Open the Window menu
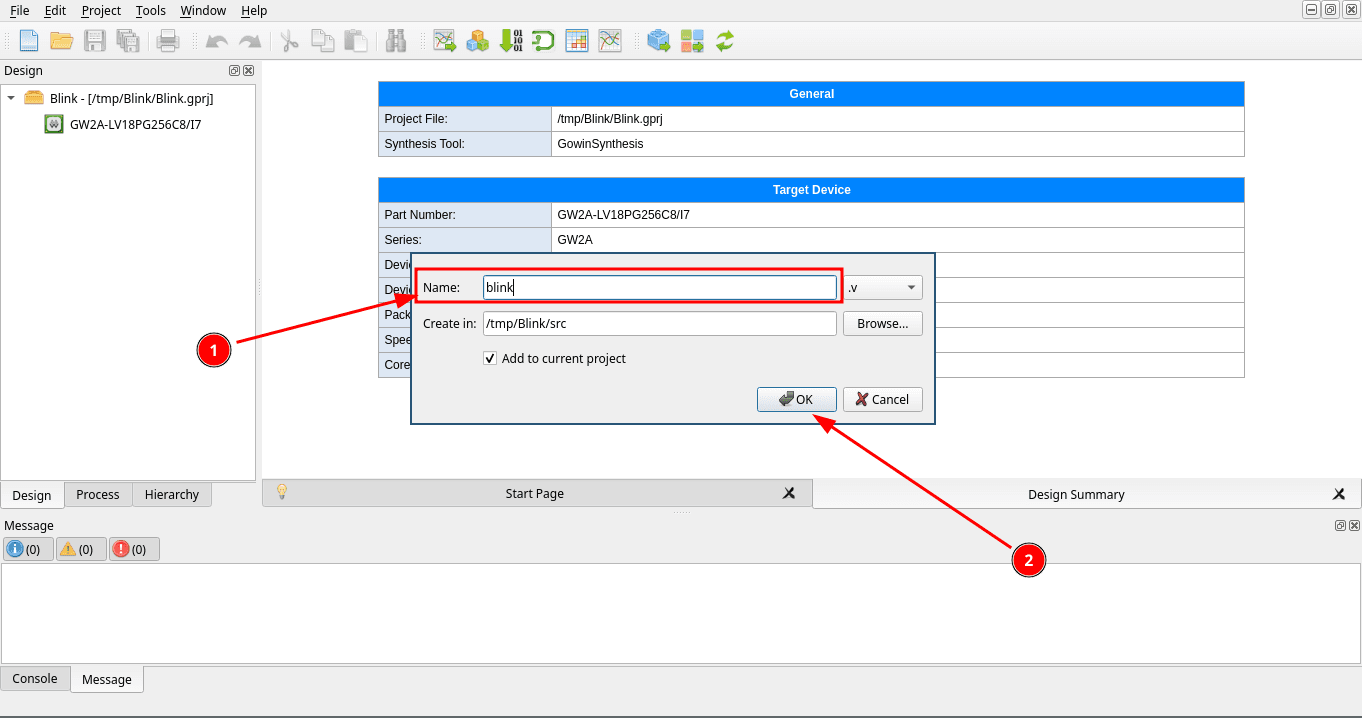The width and height of the screenshot is (1362, 718). (203, 10)
